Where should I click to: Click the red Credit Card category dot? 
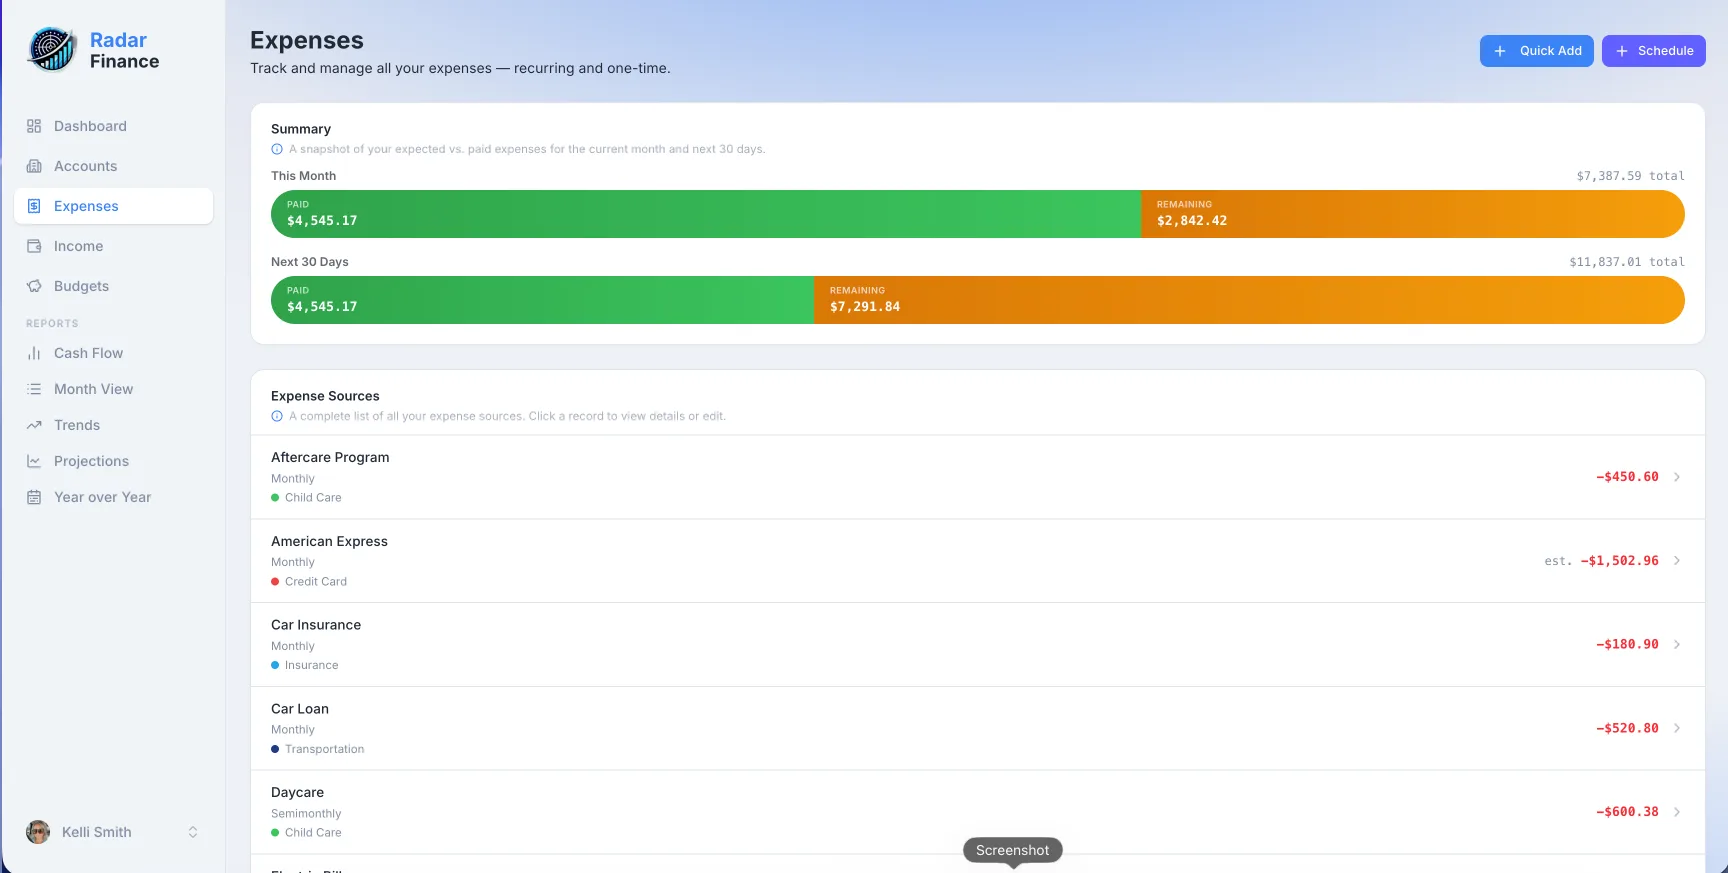pyautogui.click(x=275, y=582)
